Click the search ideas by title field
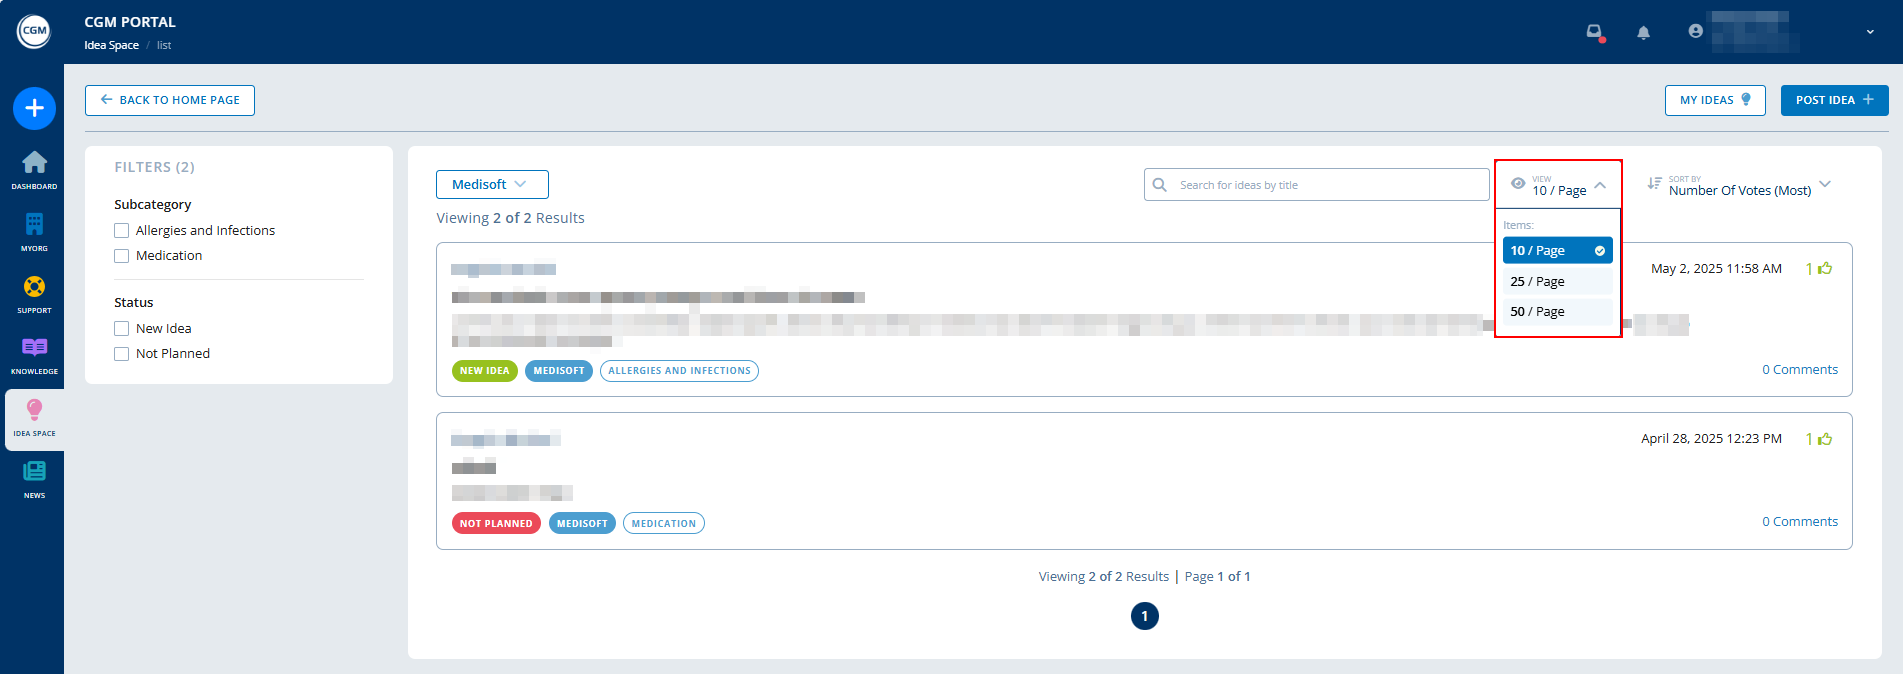The image size is (1903, 674). point(1327,185)
